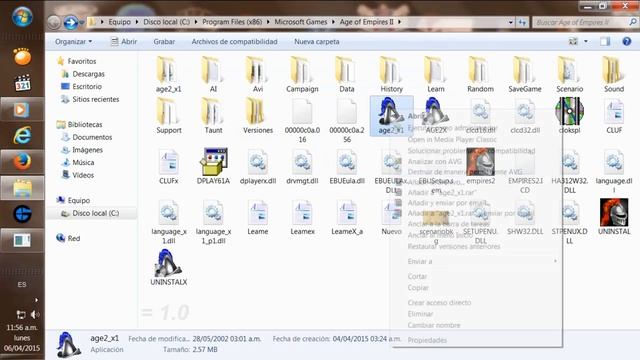
Task: Open the Data folder
Action: (x=347, y=74)
